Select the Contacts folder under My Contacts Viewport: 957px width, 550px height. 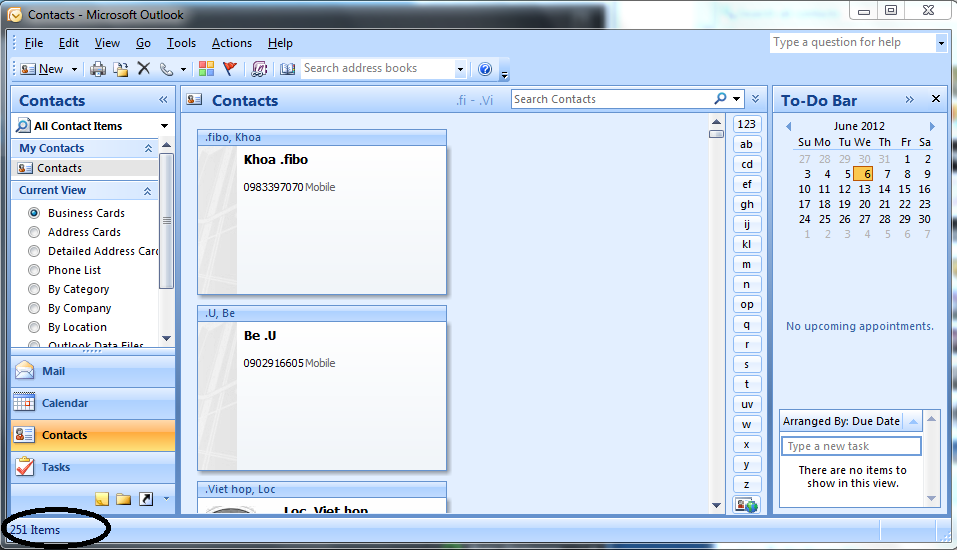(x=85, y=168)
